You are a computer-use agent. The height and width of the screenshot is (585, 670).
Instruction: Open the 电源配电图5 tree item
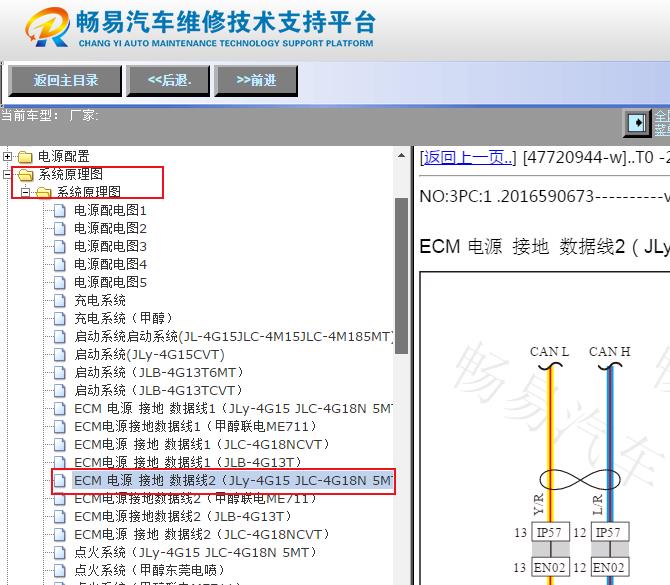(110, 282)
